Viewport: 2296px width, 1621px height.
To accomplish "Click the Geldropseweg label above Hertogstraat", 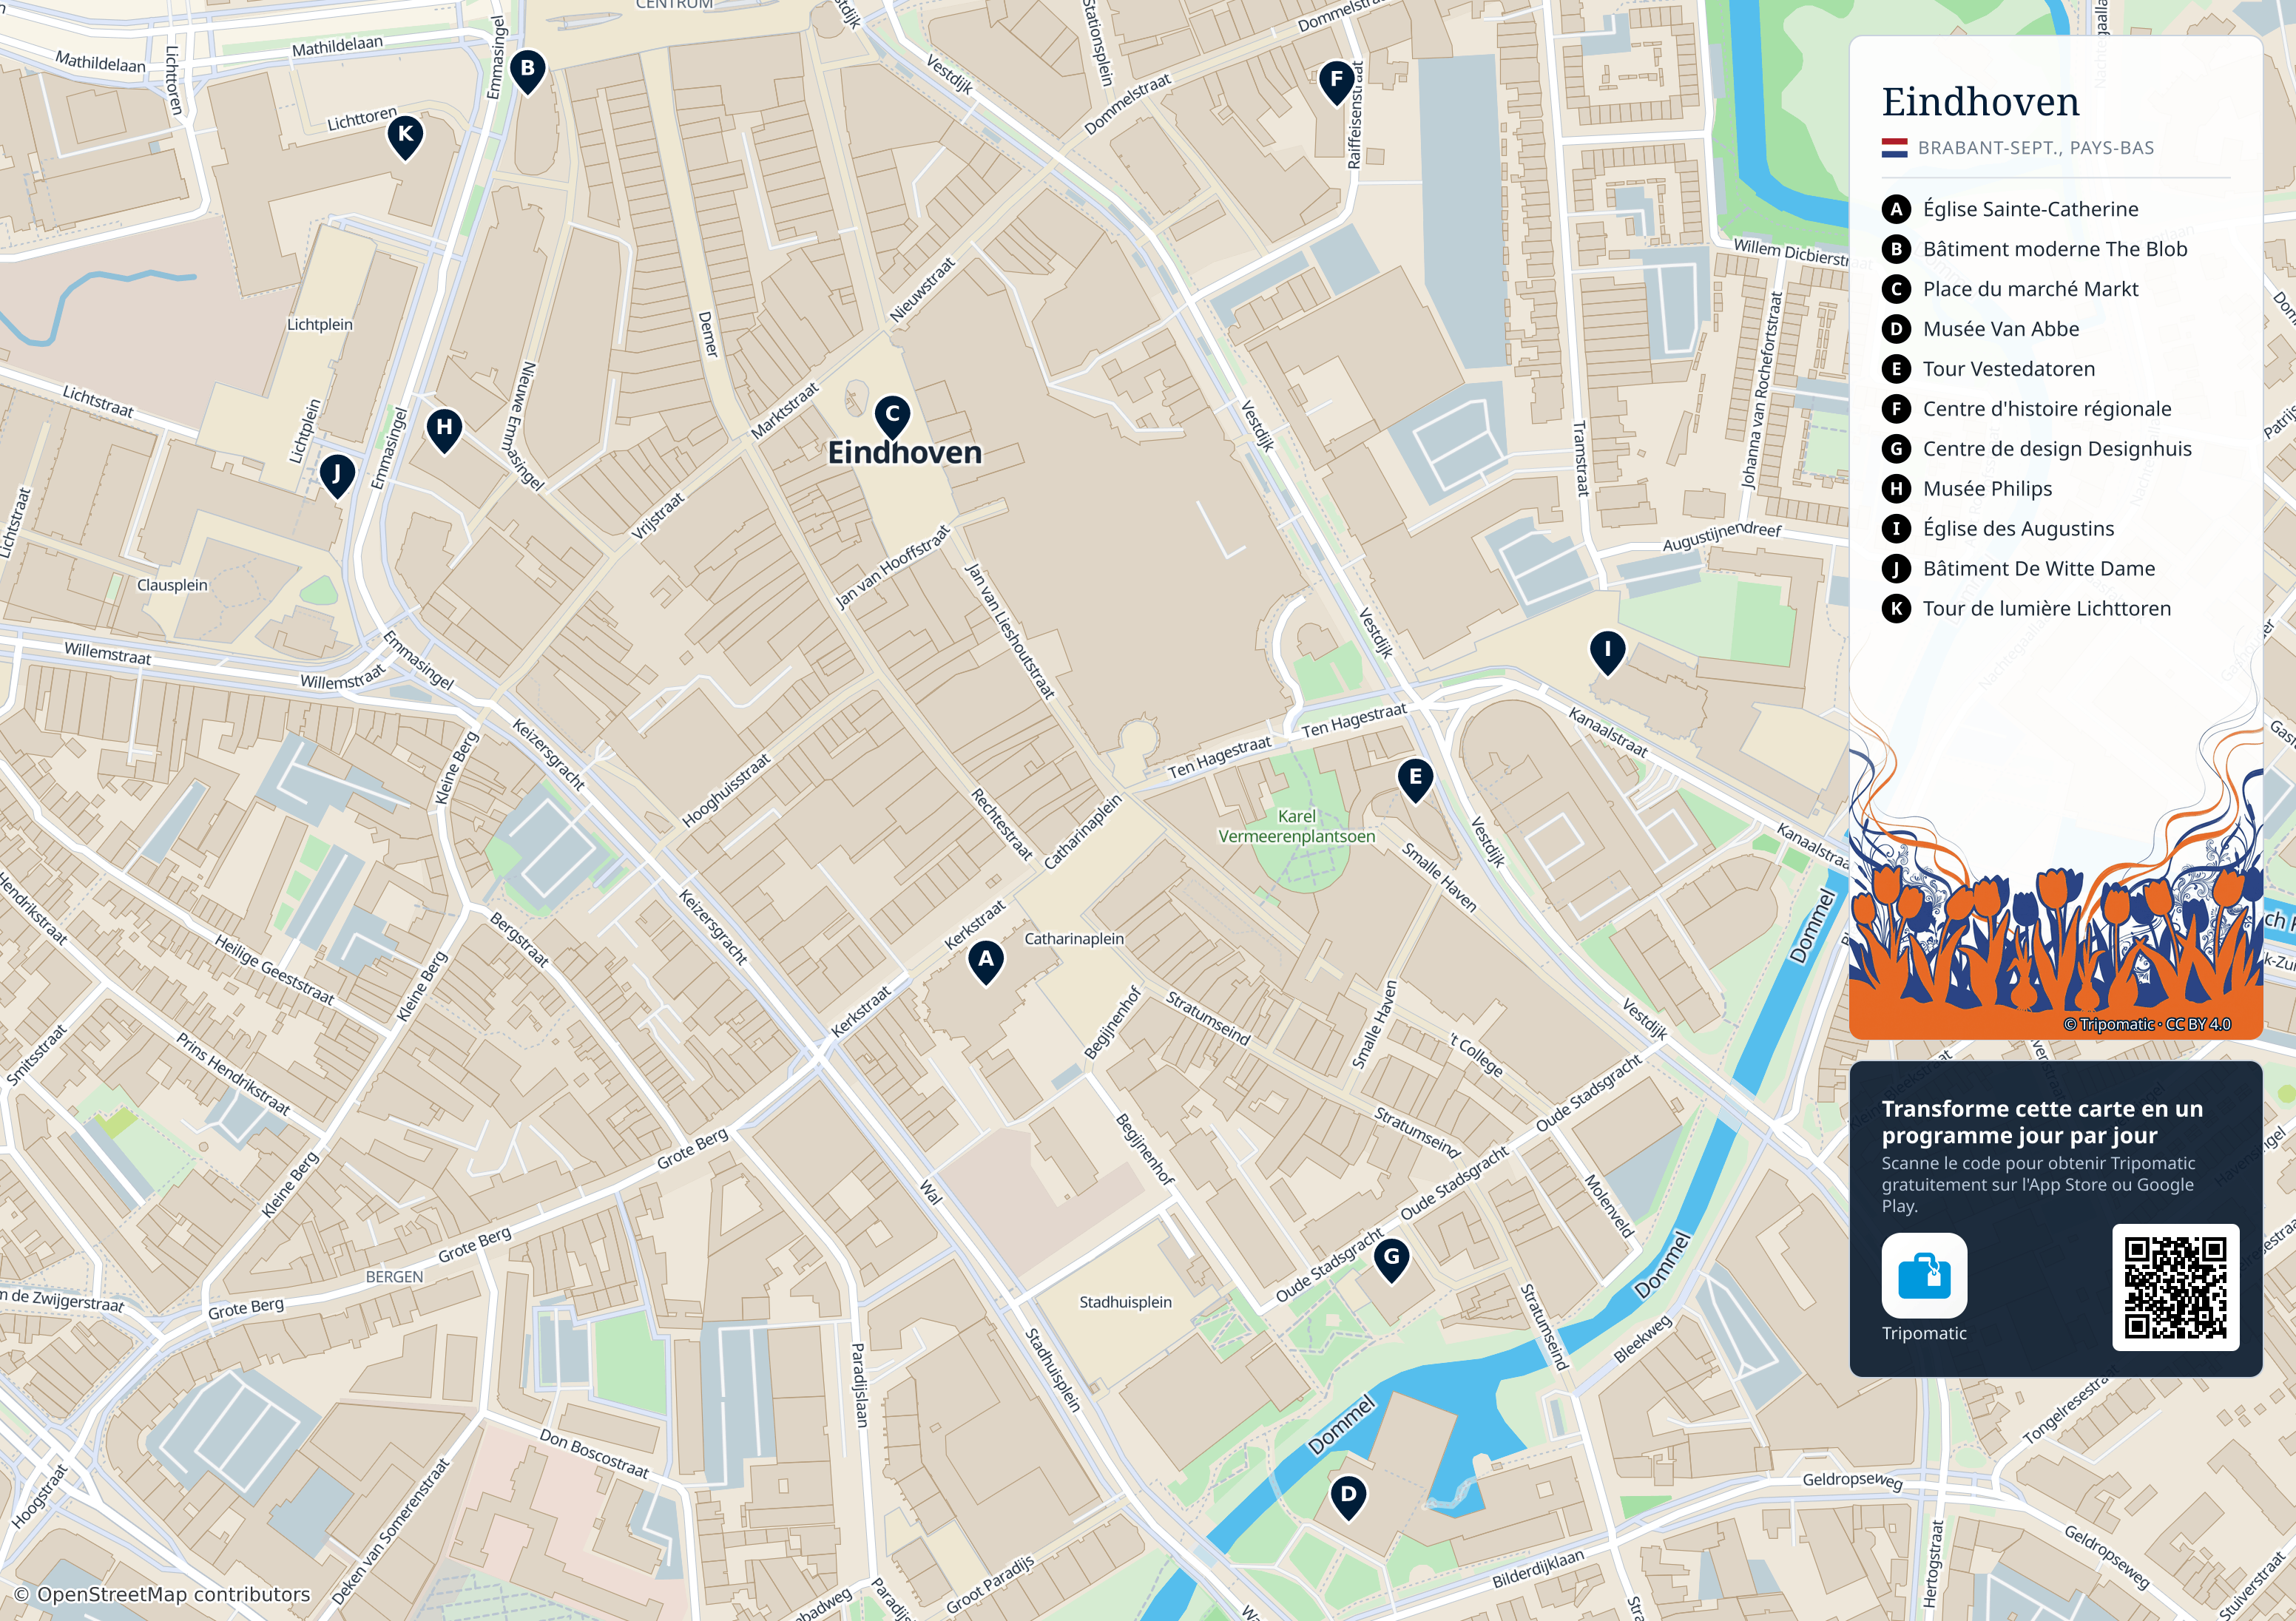I will point(1852,1480).
